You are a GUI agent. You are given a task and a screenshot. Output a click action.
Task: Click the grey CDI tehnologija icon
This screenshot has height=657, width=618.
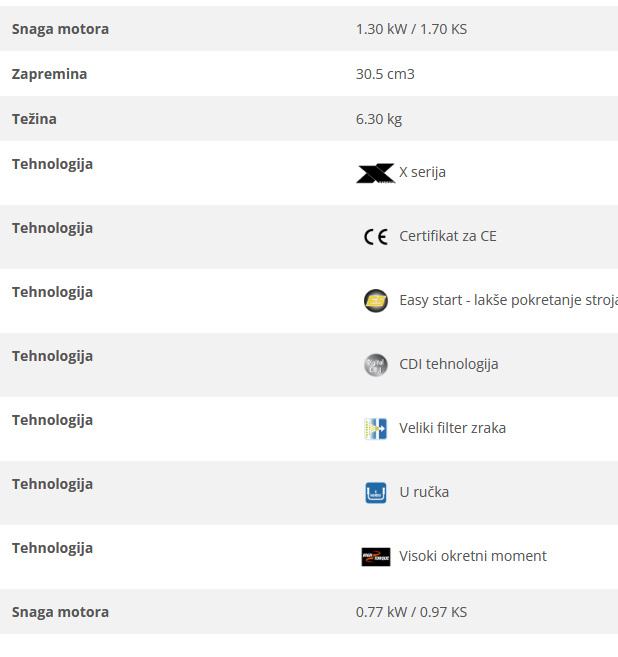pos(375,365)
